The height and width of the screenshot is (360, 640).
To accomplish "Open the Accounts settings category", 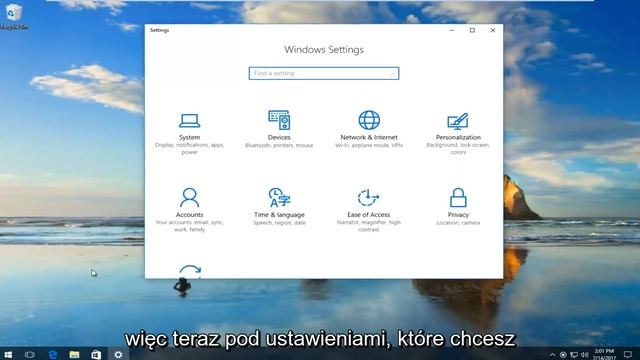I will point(189,210).
